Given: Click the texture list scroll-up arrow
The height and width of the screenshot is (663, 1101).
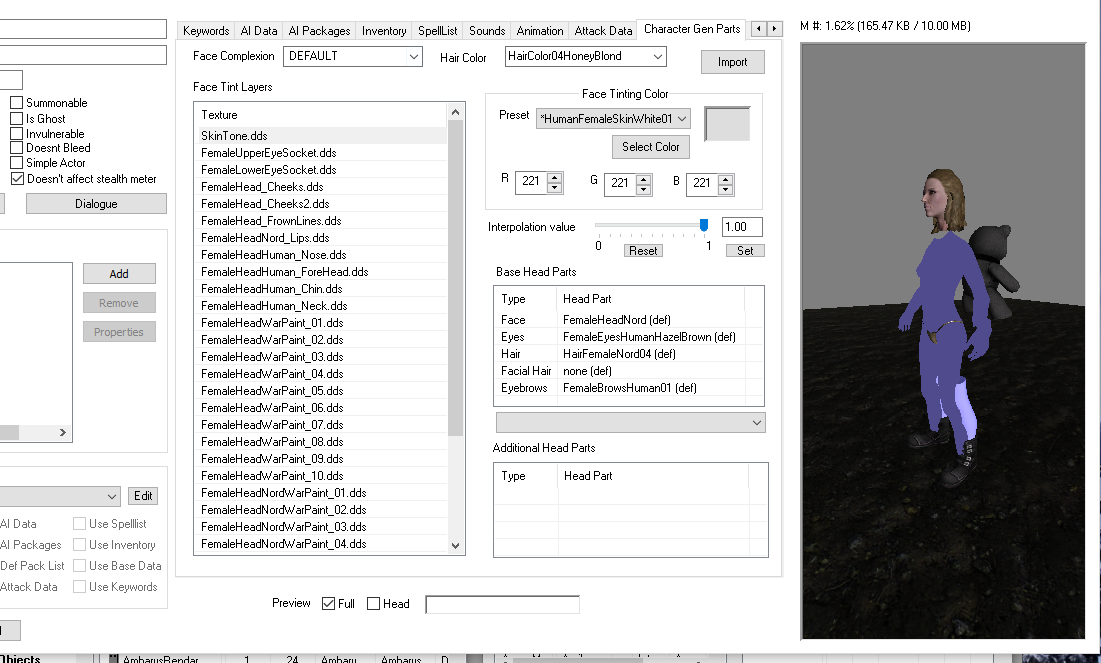Looking at the screenshot, I should point(455,112).
